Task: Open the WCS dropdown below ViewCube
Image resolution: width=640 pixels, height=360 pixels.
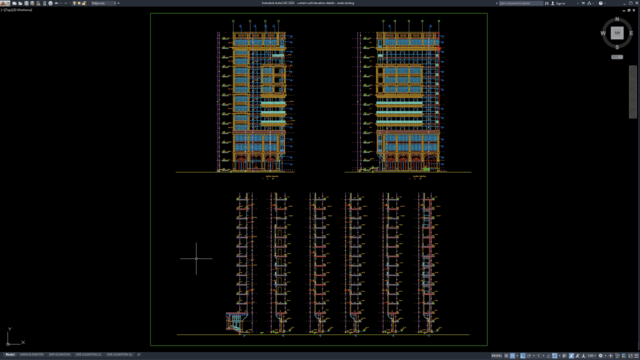Action: click(x=617, y=57)
